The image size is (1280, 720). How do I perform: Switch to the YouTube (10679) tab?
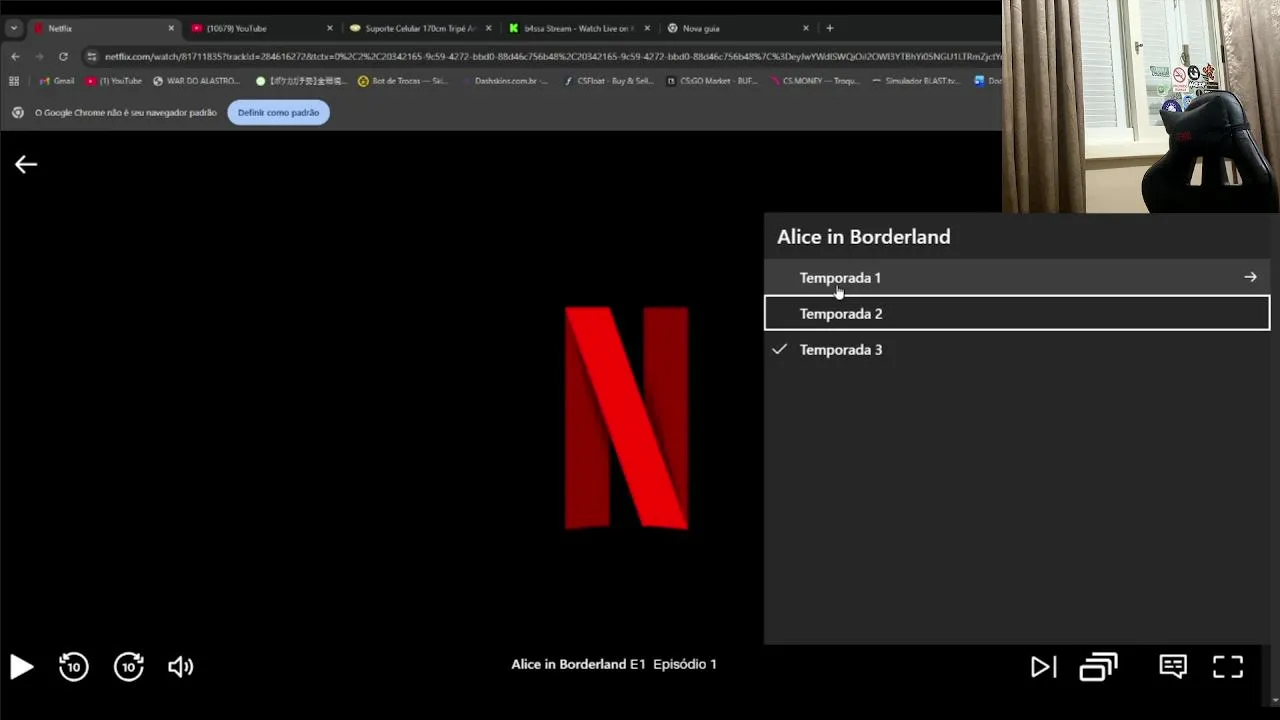click(260, 28)
